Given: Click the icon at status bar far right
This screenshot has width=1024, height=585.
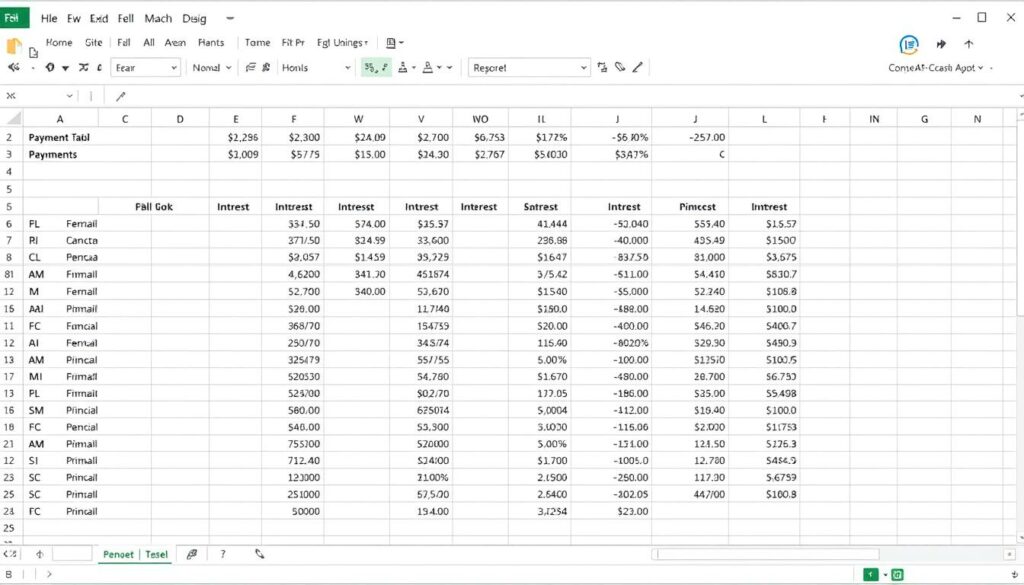Looking at the screenshot, I should [1014, 575].
